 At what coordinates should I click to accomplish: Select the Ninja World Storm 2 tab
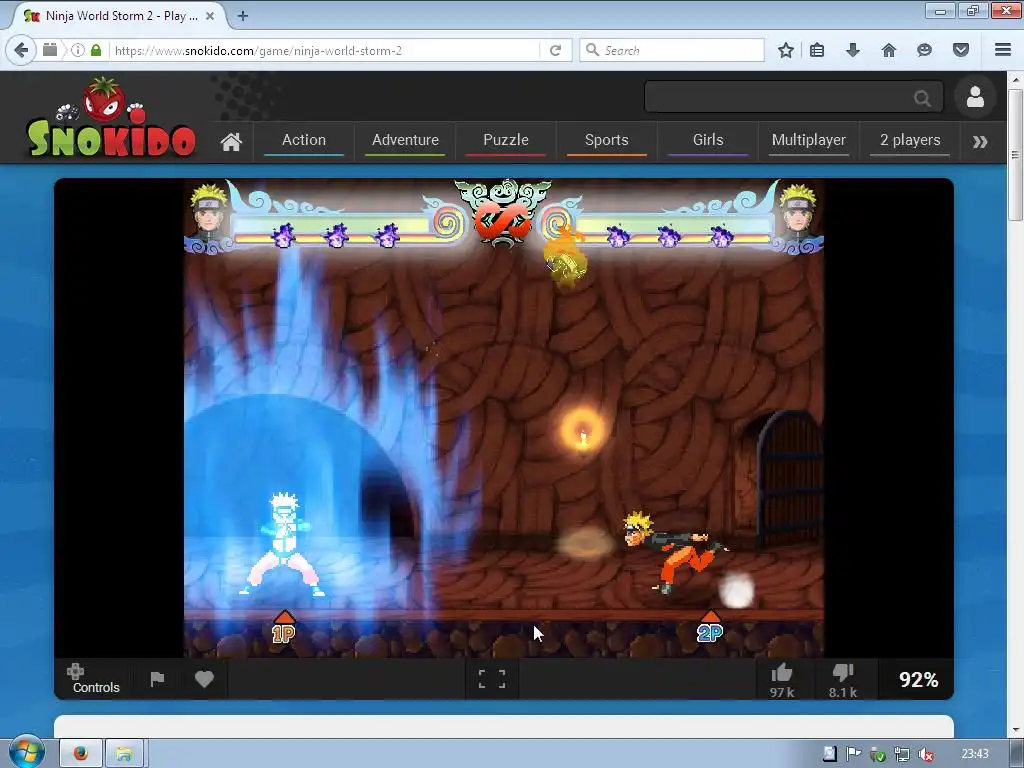[x=120, y=16]
